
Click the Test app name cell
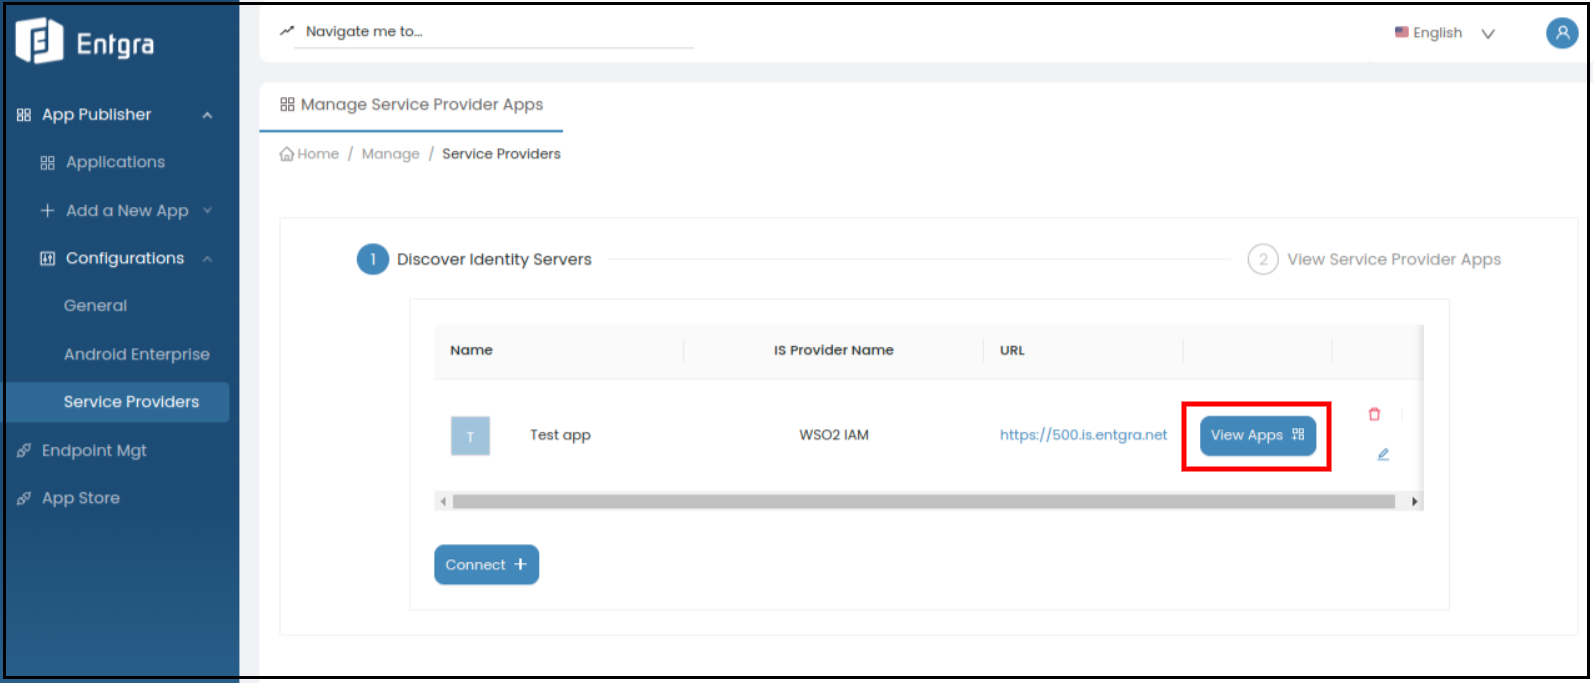pos(560,436)
